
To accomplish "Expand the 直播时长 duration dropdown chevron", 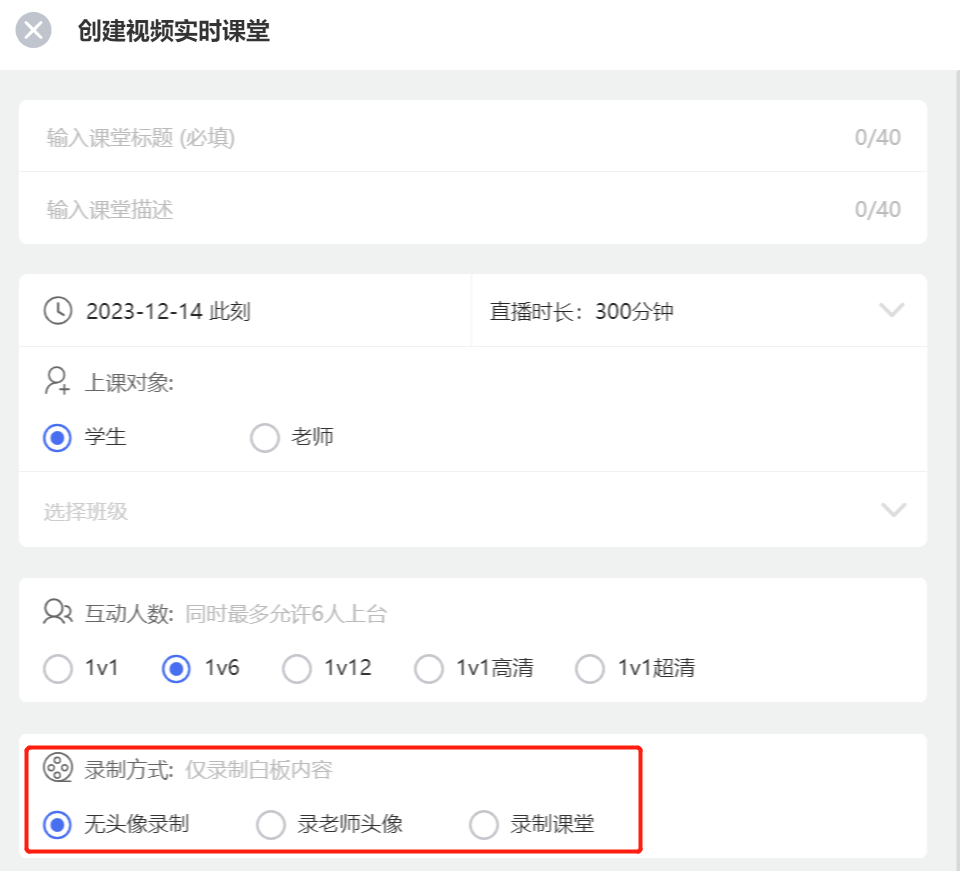I will pos(891,310).
